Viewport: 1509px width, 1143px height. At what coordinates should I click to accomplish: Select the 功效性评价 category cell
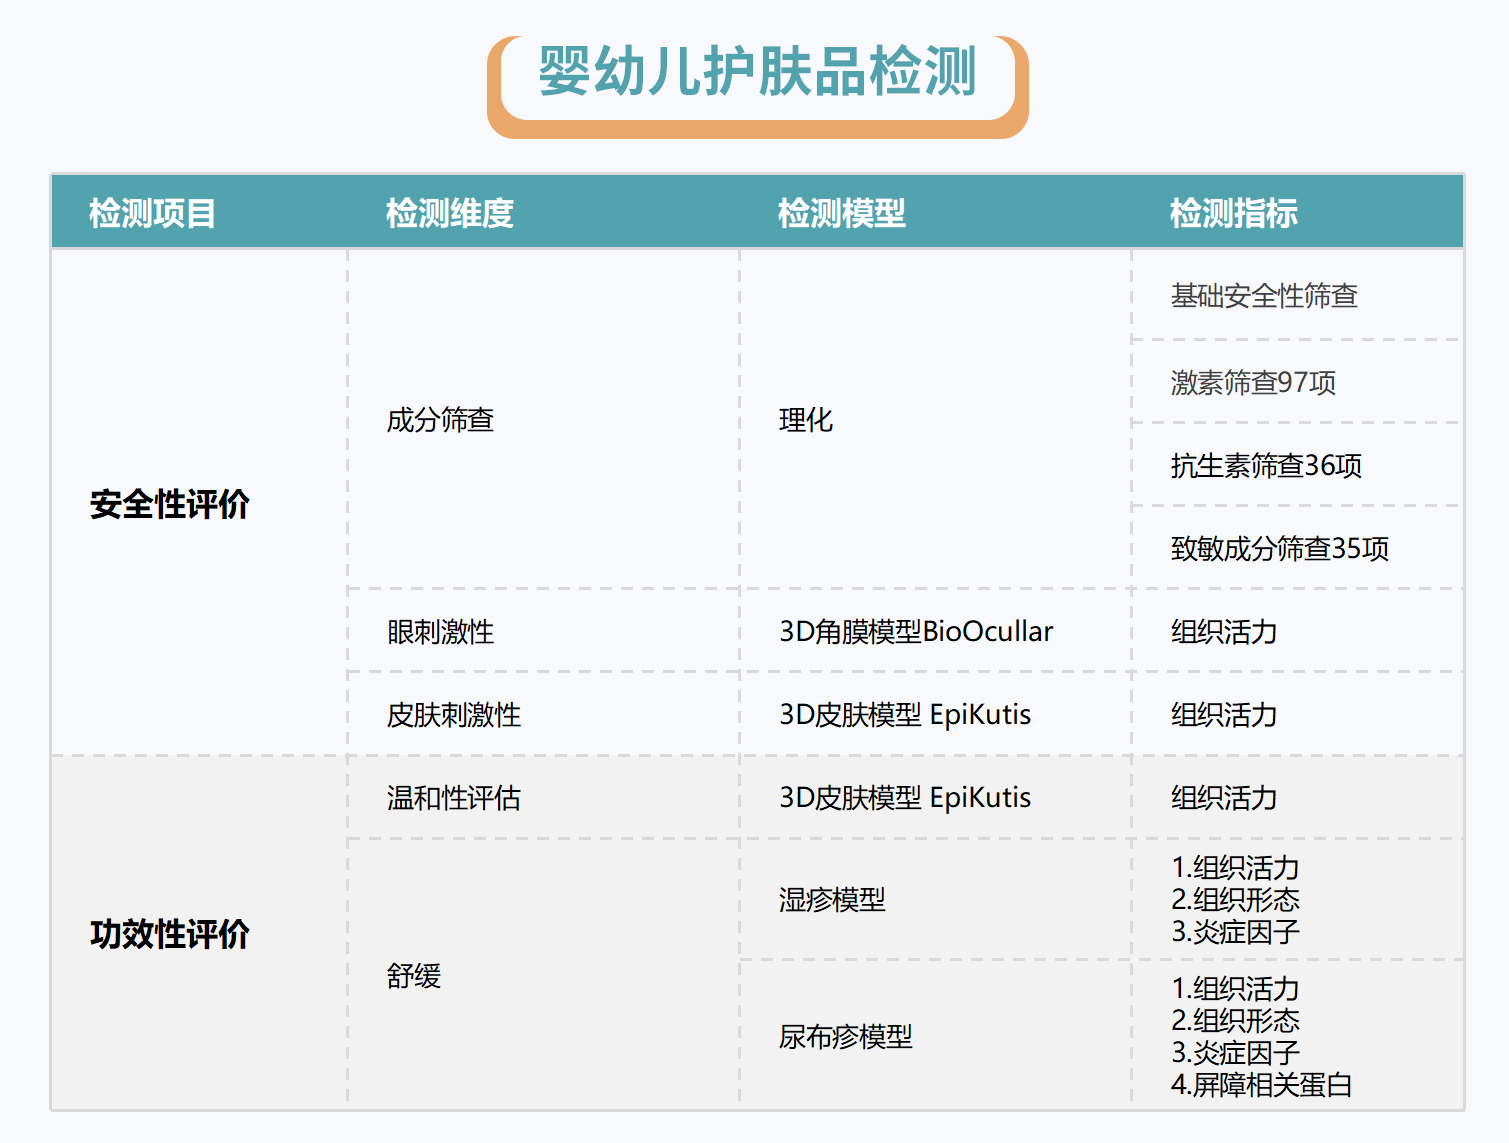[169, 934]
